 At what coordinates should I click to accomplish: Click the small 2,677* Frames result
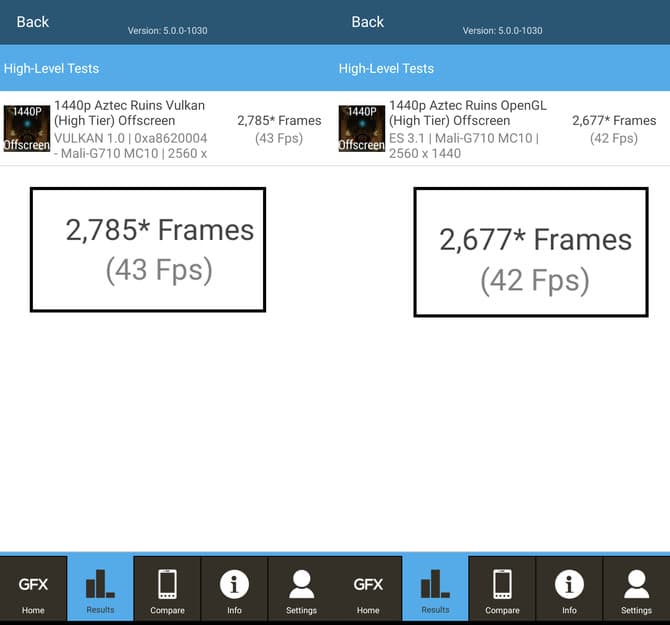click(x=614, y=120)
